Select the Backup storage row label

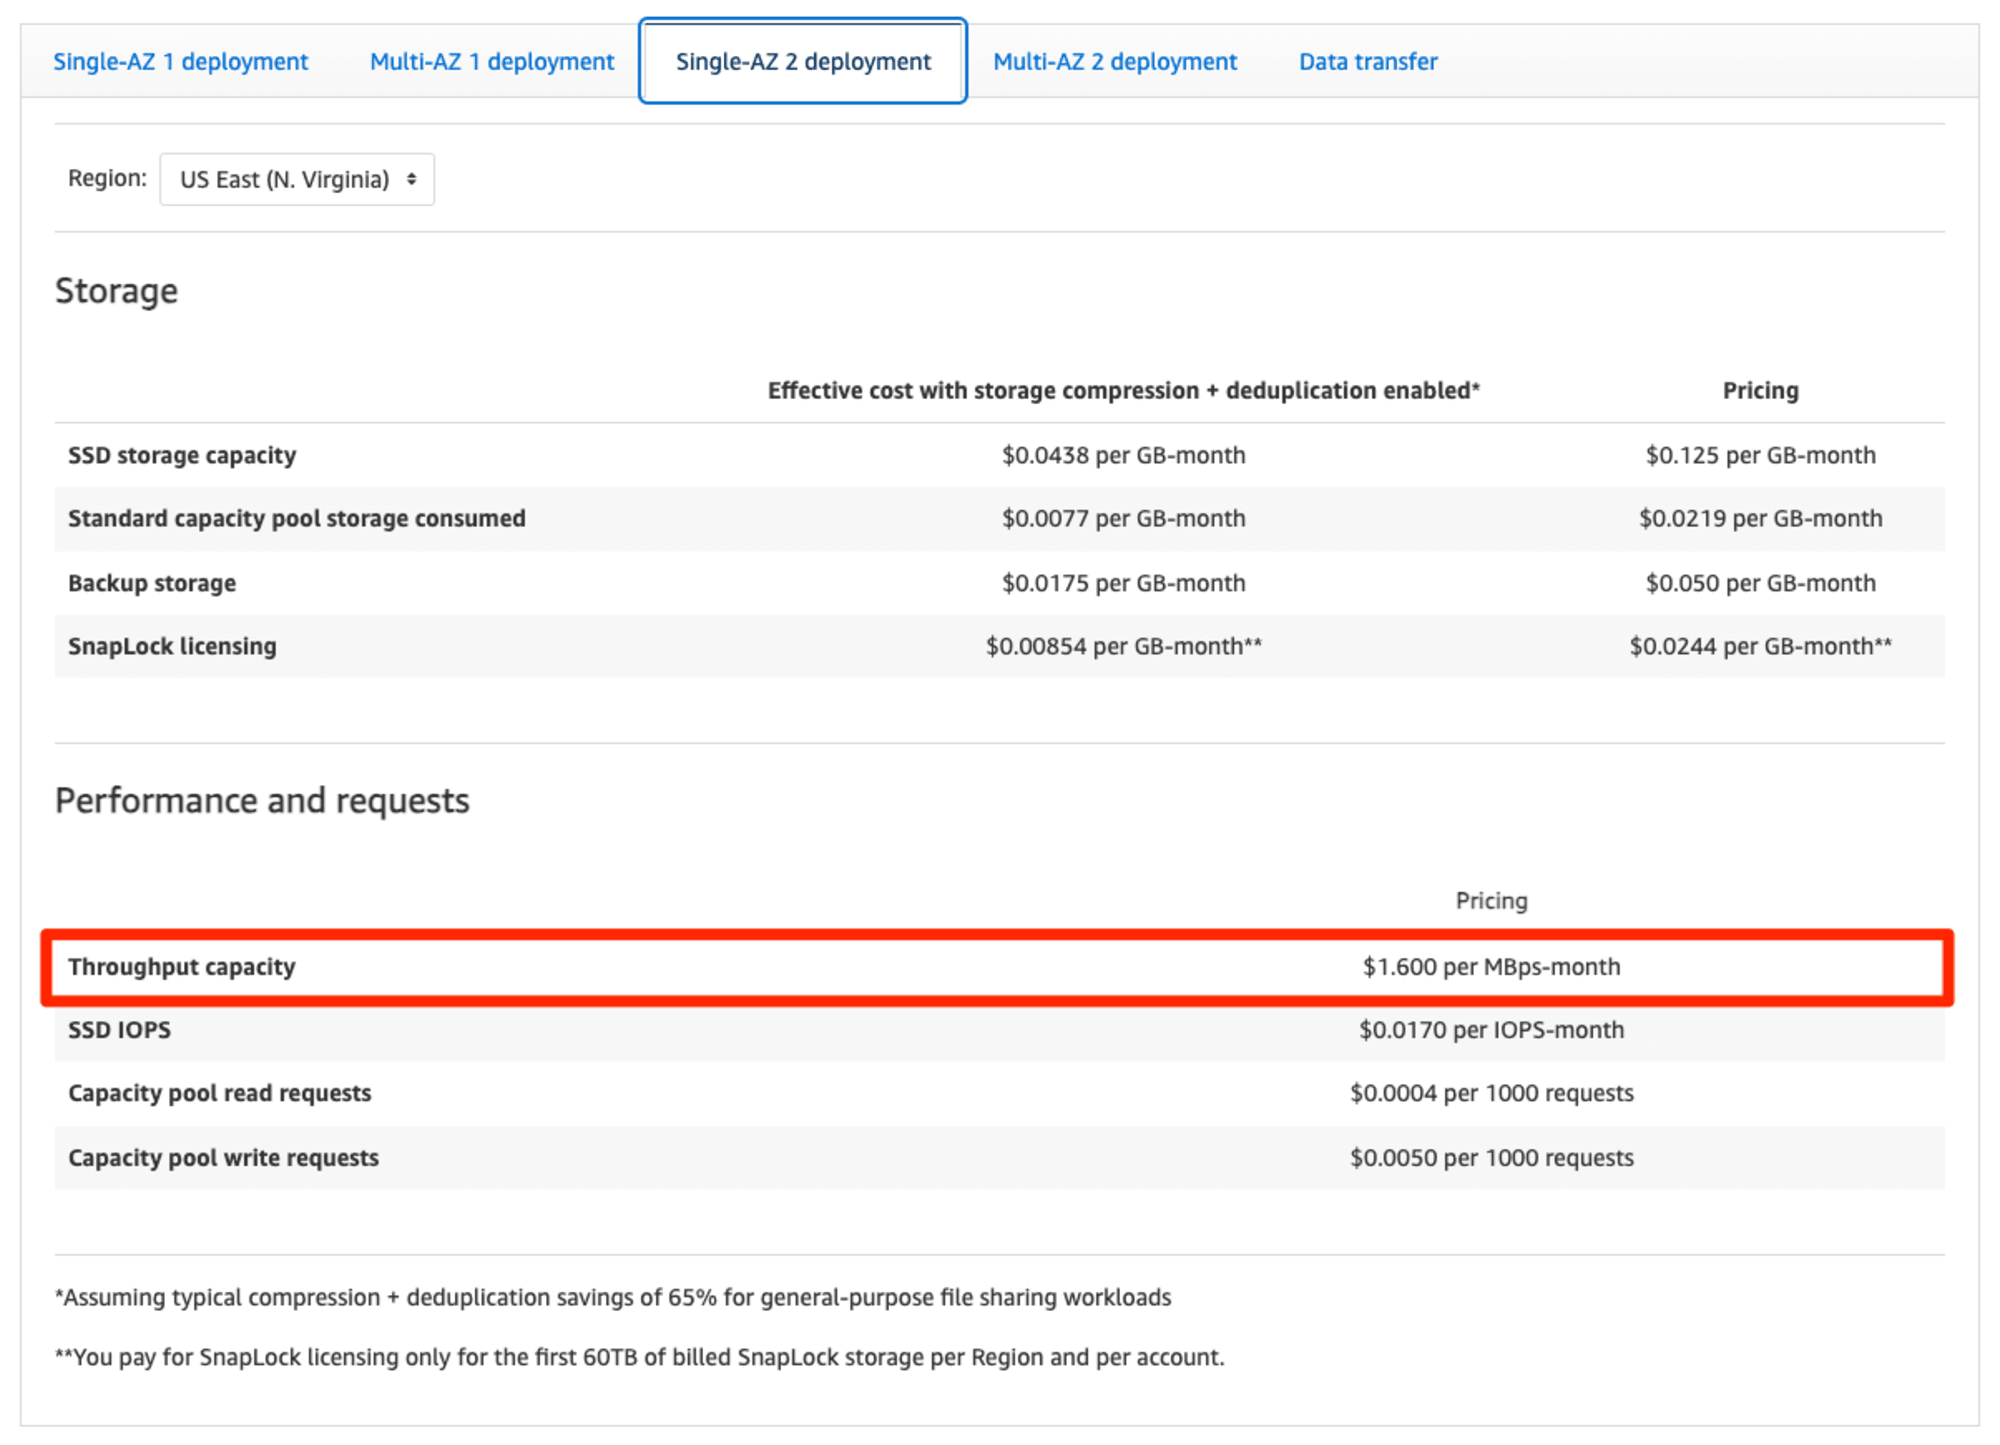tap(152, 583)
